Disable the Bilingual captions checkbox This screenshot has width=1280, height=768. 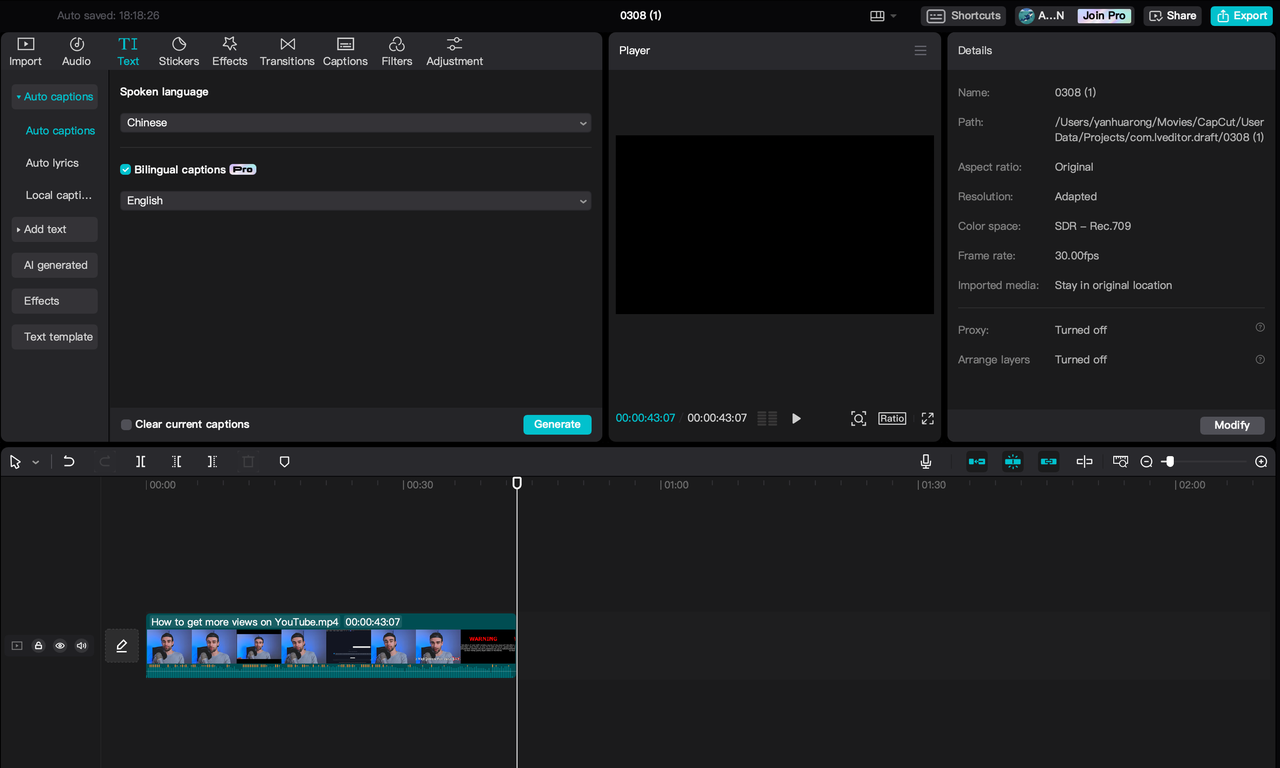pos(125,169)
